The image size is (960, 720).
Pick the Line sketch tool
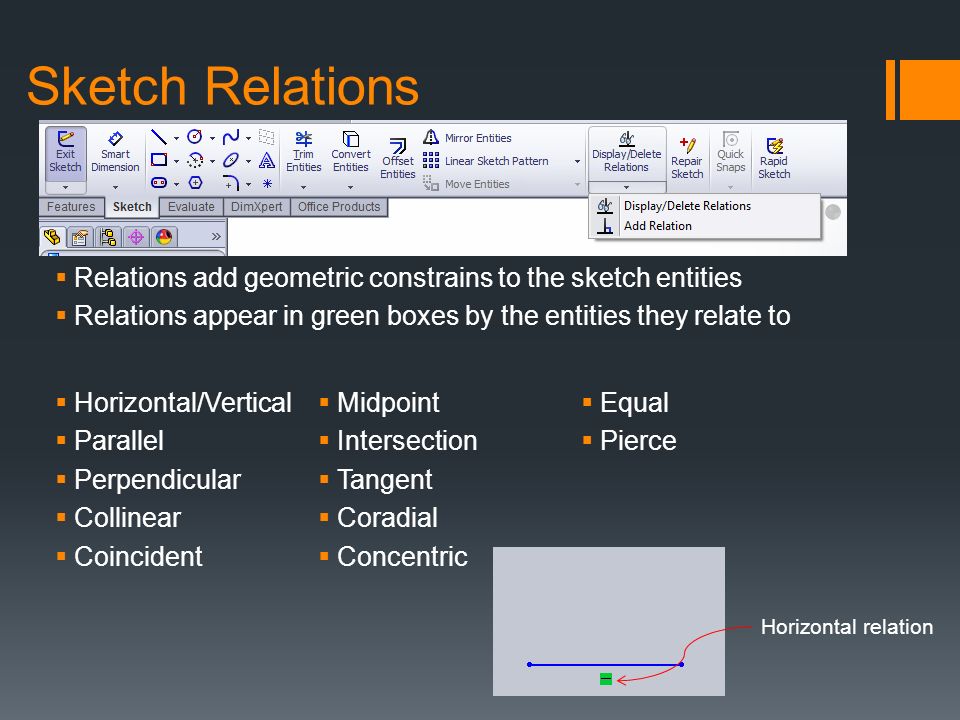point(159,137)
